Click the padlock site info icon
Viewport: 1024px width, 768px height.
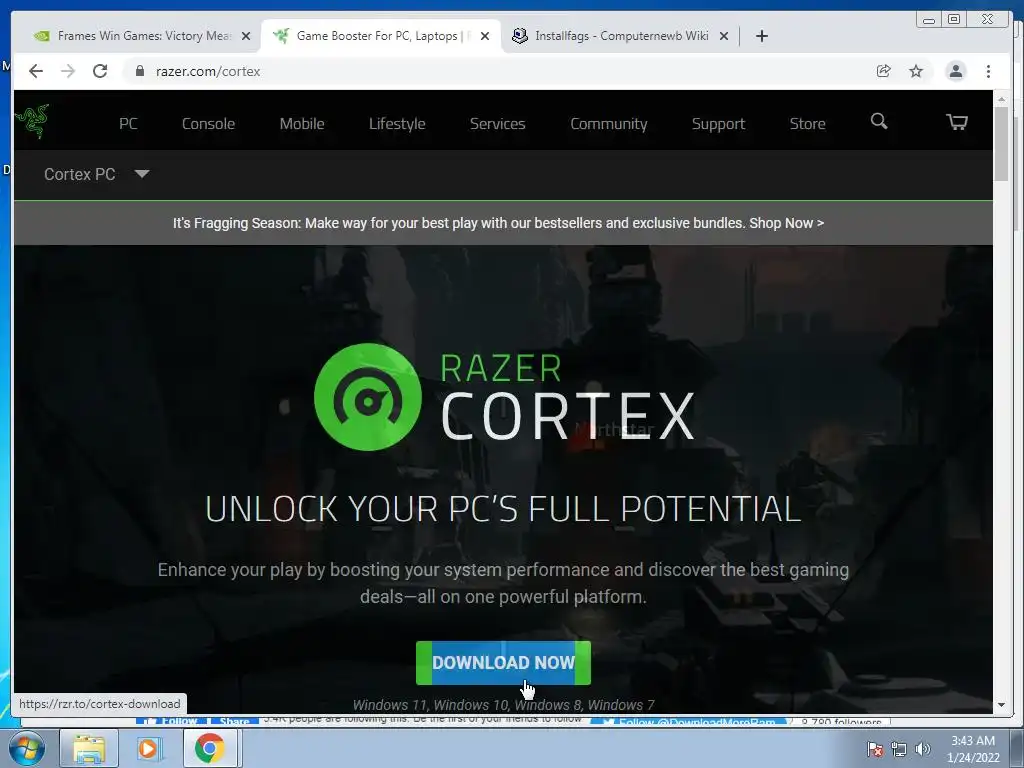pos(140,71)
